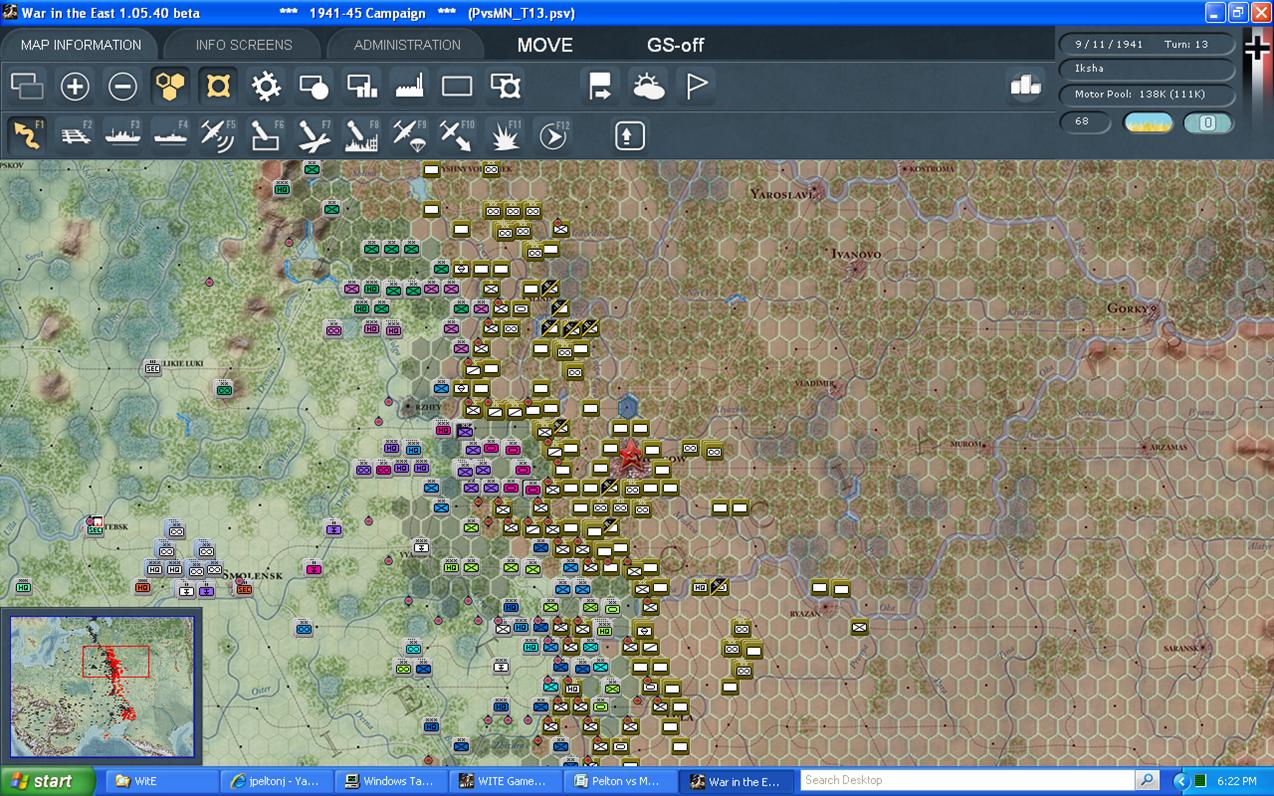1274x796 pixels.
Task: Click the pennant flag outline icon
Action: tap(696, 86)
